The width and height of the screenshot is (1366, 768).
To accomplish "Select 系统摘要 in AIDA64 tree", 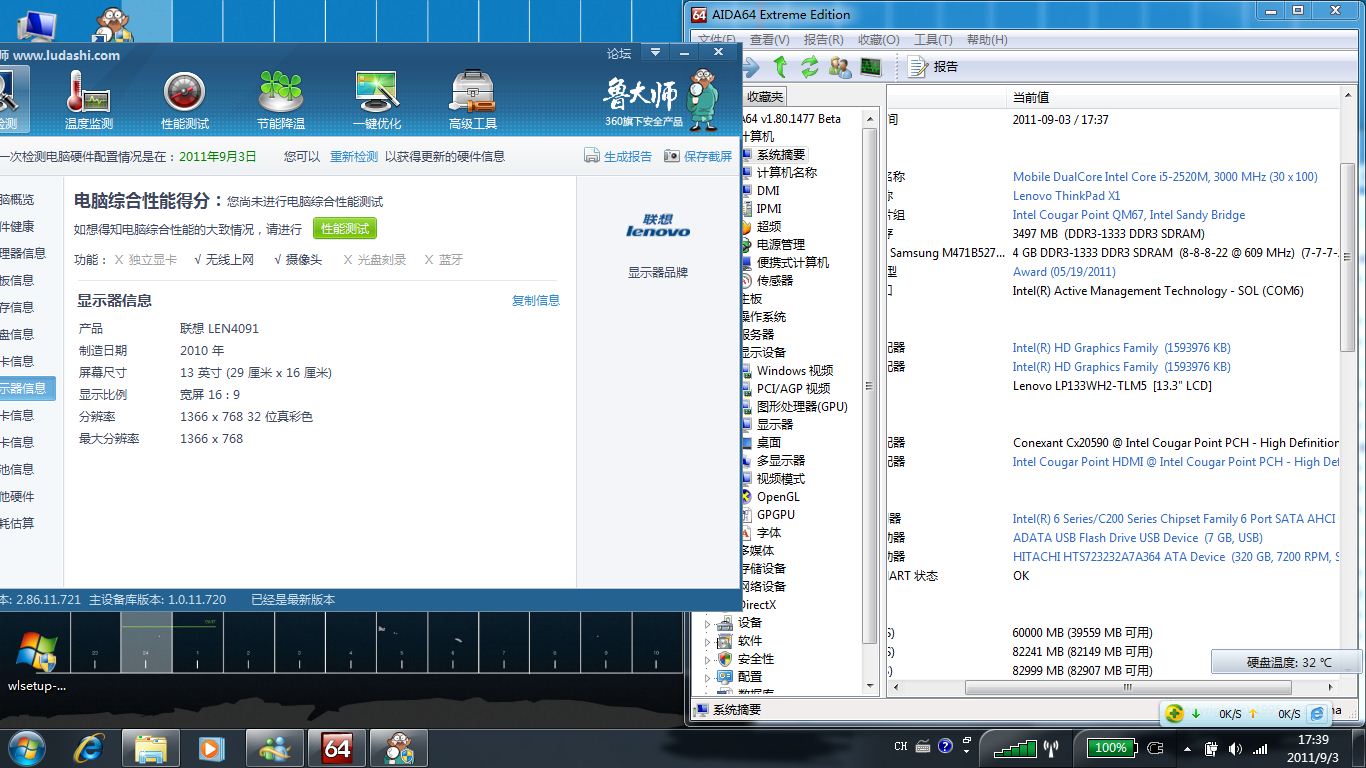I will click(780, 155).
